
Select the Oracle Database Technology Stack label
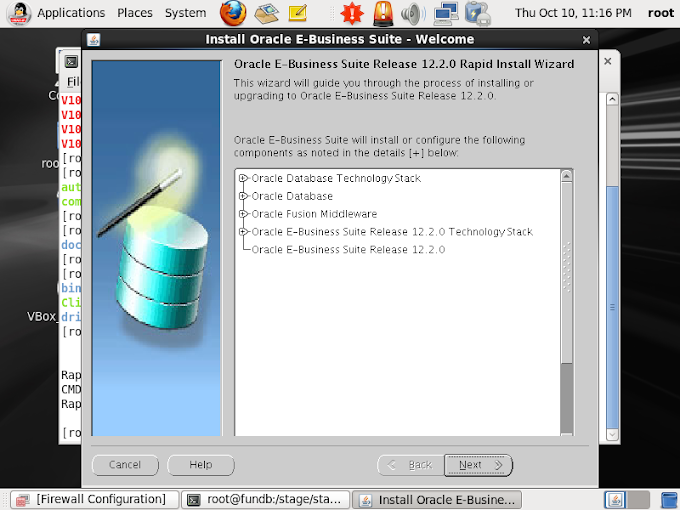tap(336, 178)
